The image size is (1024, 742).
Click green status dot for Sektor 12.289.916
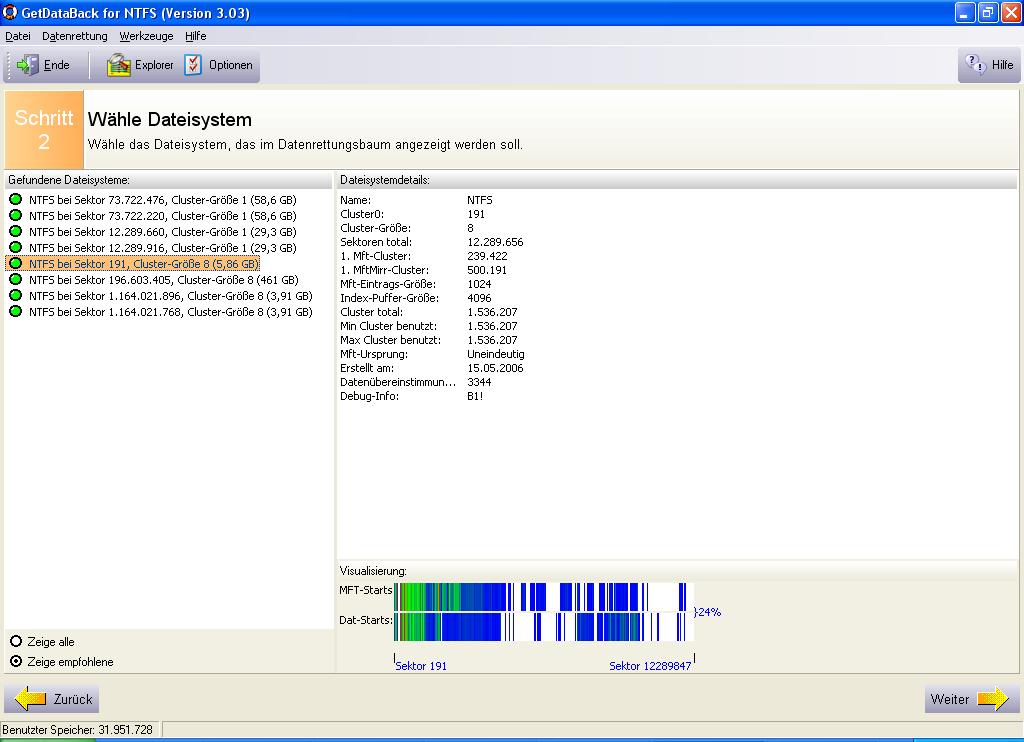(16, 248)
